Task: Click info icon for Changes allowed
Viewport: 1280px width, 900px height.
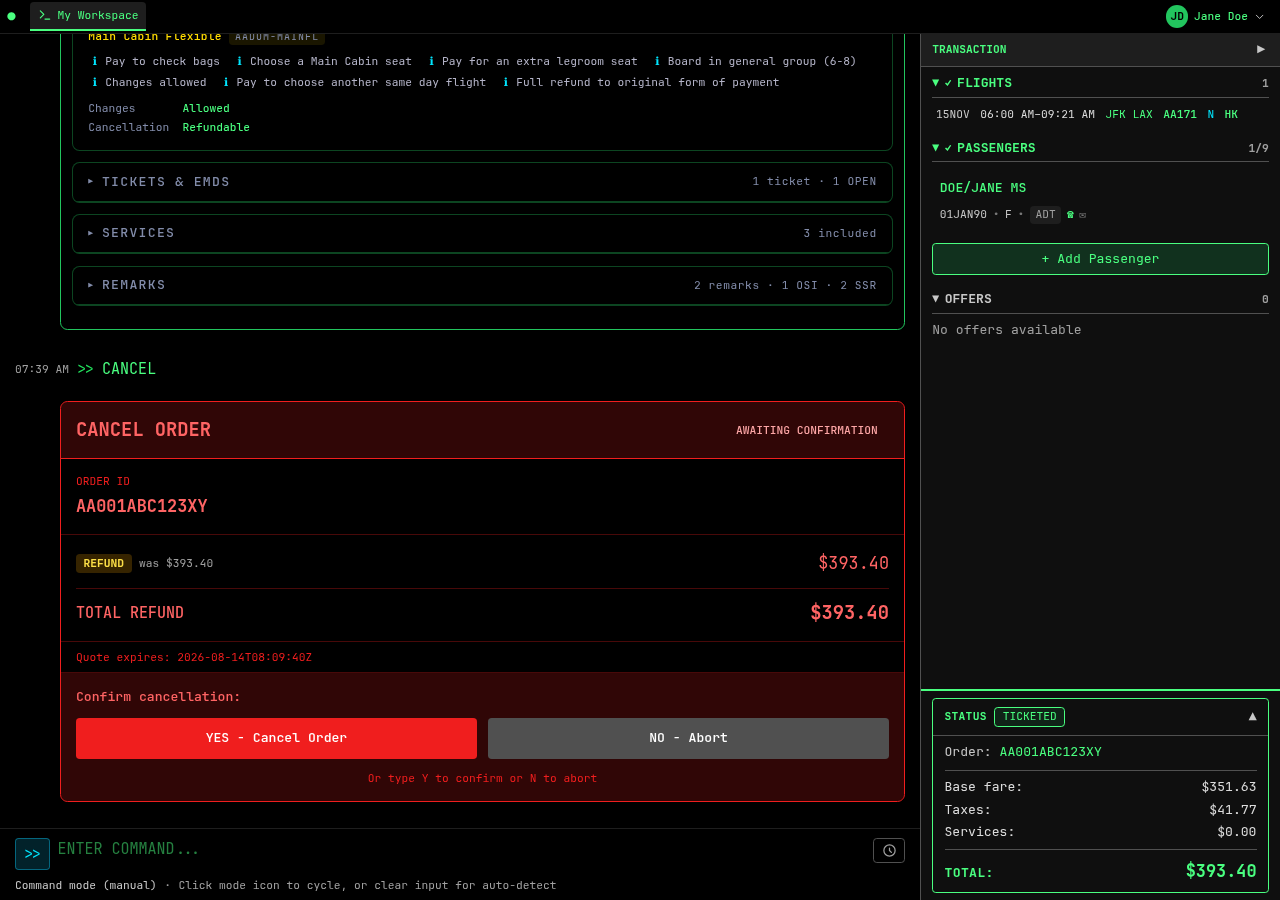Action: pyautogui.click(x=95, y=82)
